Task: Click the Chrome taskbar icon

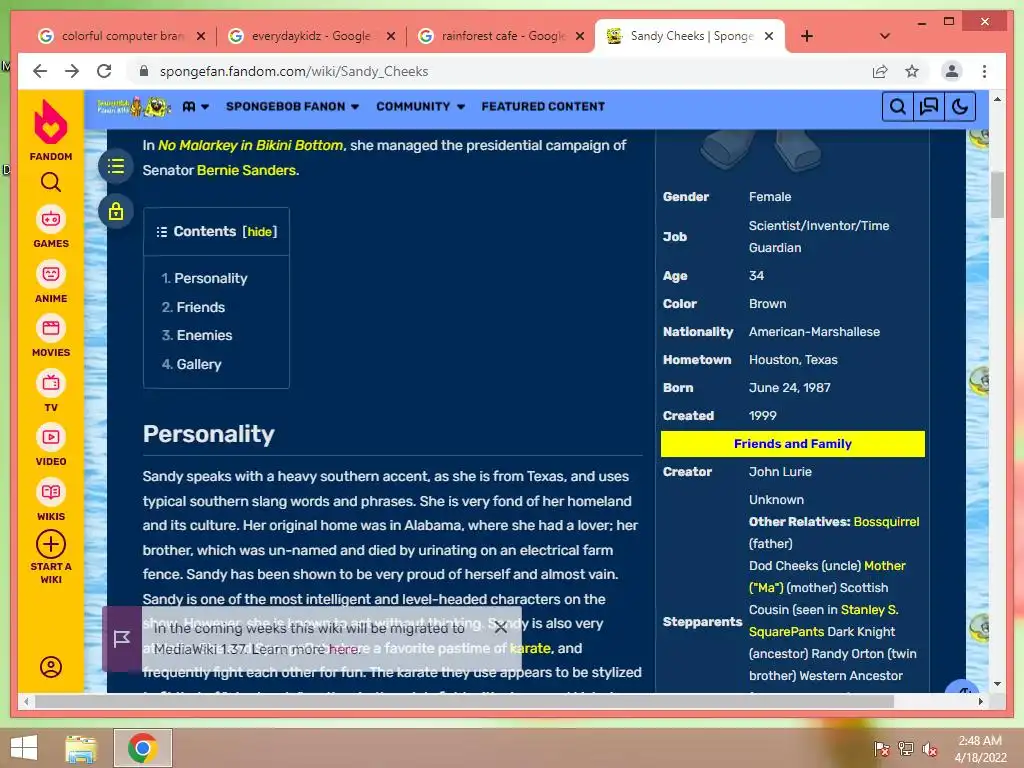Action: [x=142, y=748]
